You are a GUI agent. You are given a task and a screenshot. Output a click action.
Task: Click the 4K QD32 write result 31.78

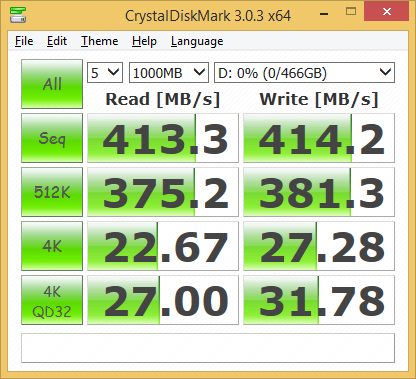pos(319,300)
